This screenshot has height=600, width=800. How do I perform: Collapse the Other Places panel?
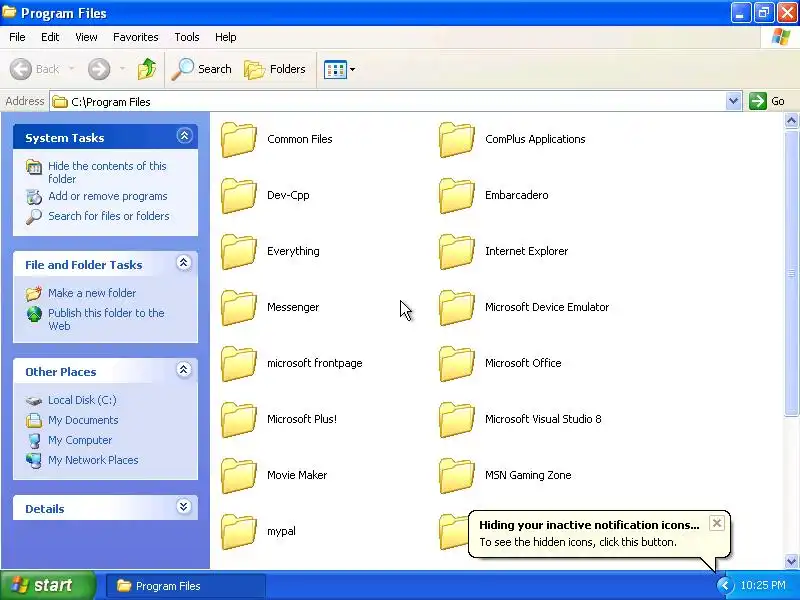184,370
